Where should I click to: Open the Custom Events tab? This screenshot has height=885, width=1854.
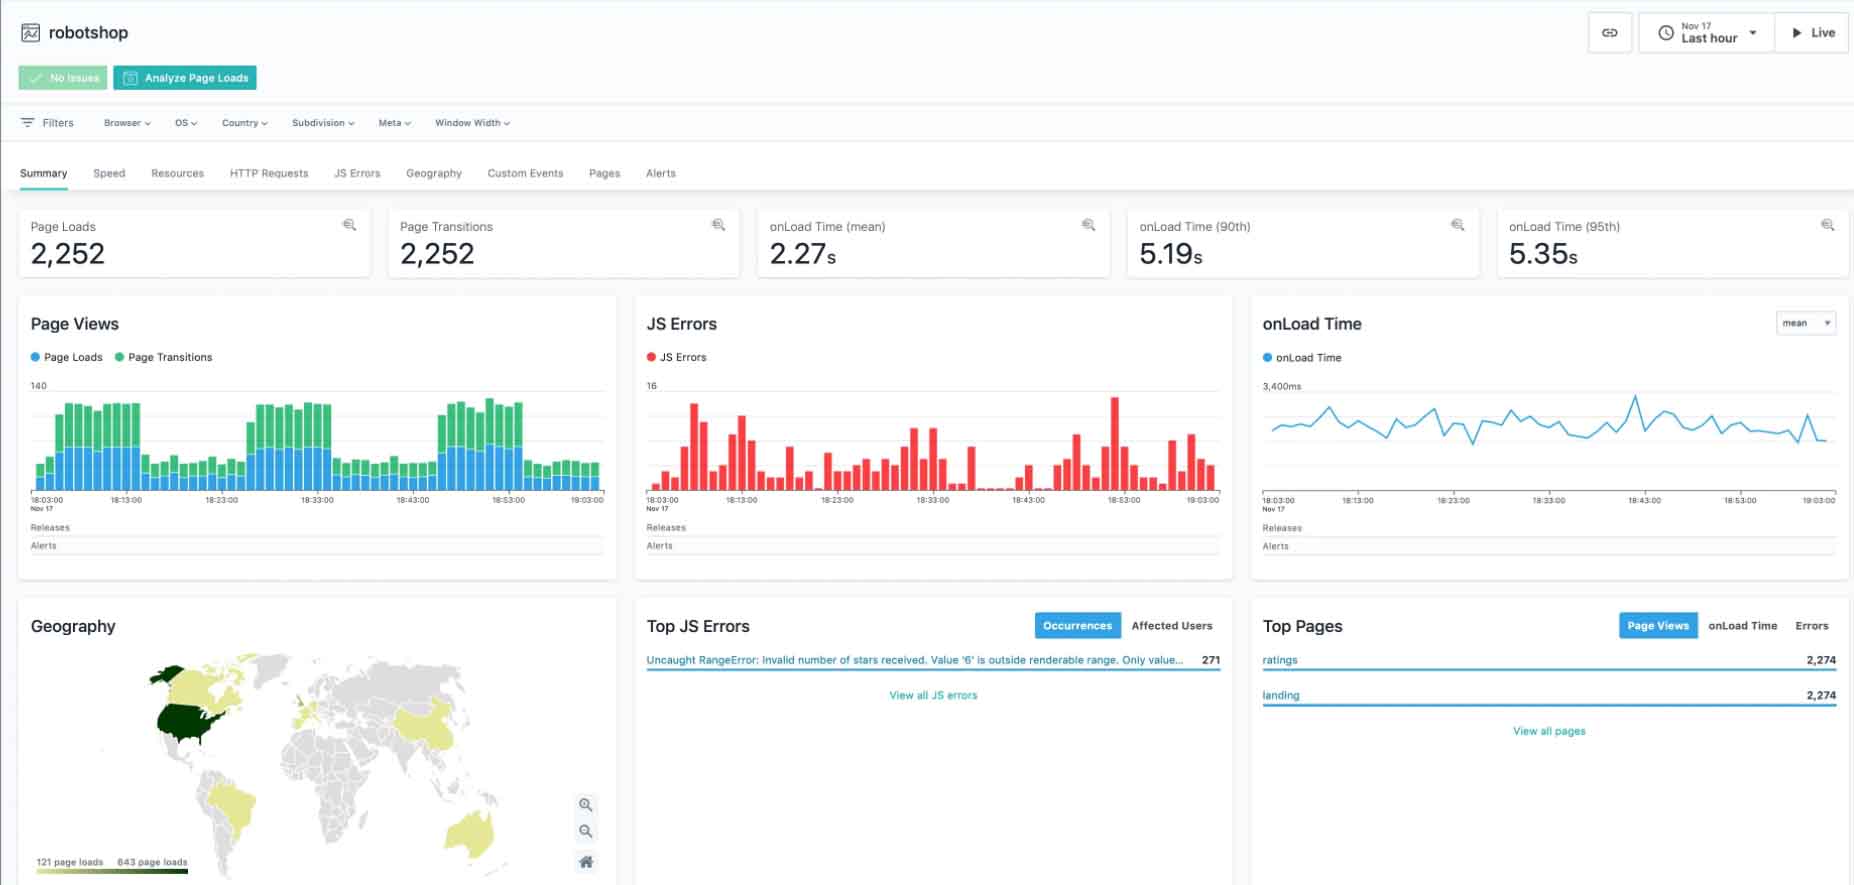525,173
